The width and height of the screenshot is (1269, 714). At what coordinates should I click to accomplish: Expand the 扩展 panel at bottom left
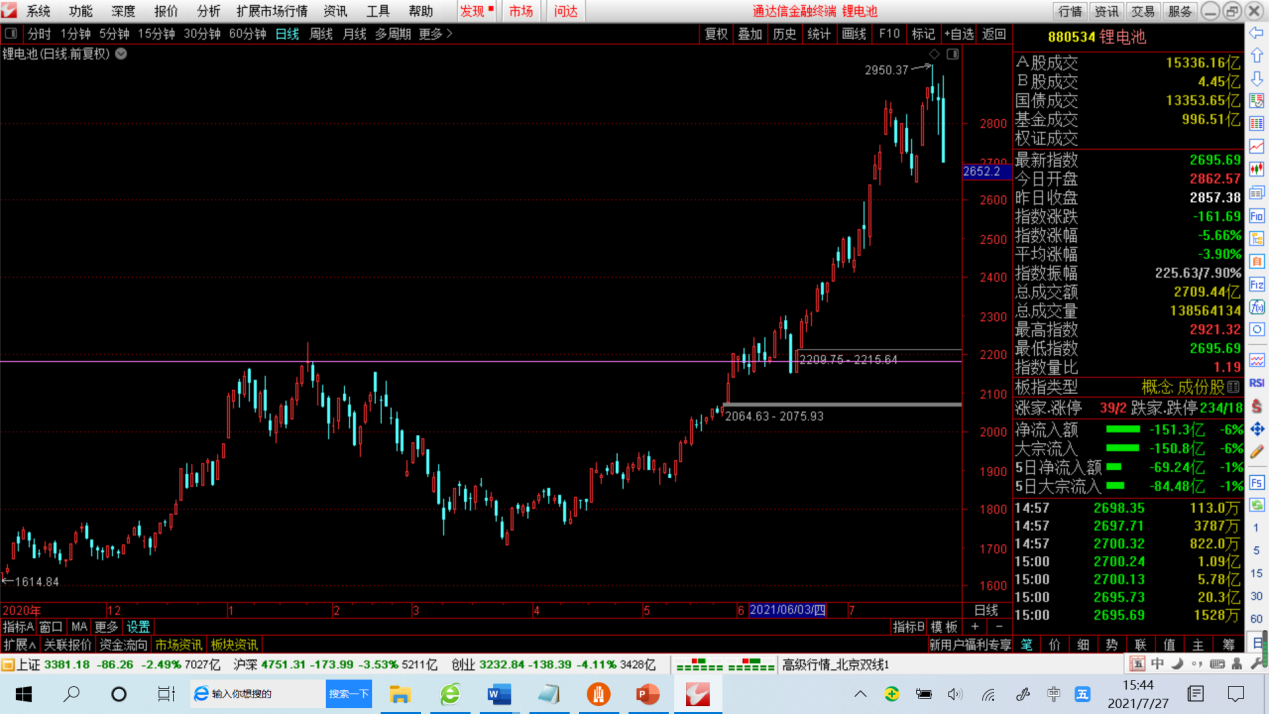18,645
